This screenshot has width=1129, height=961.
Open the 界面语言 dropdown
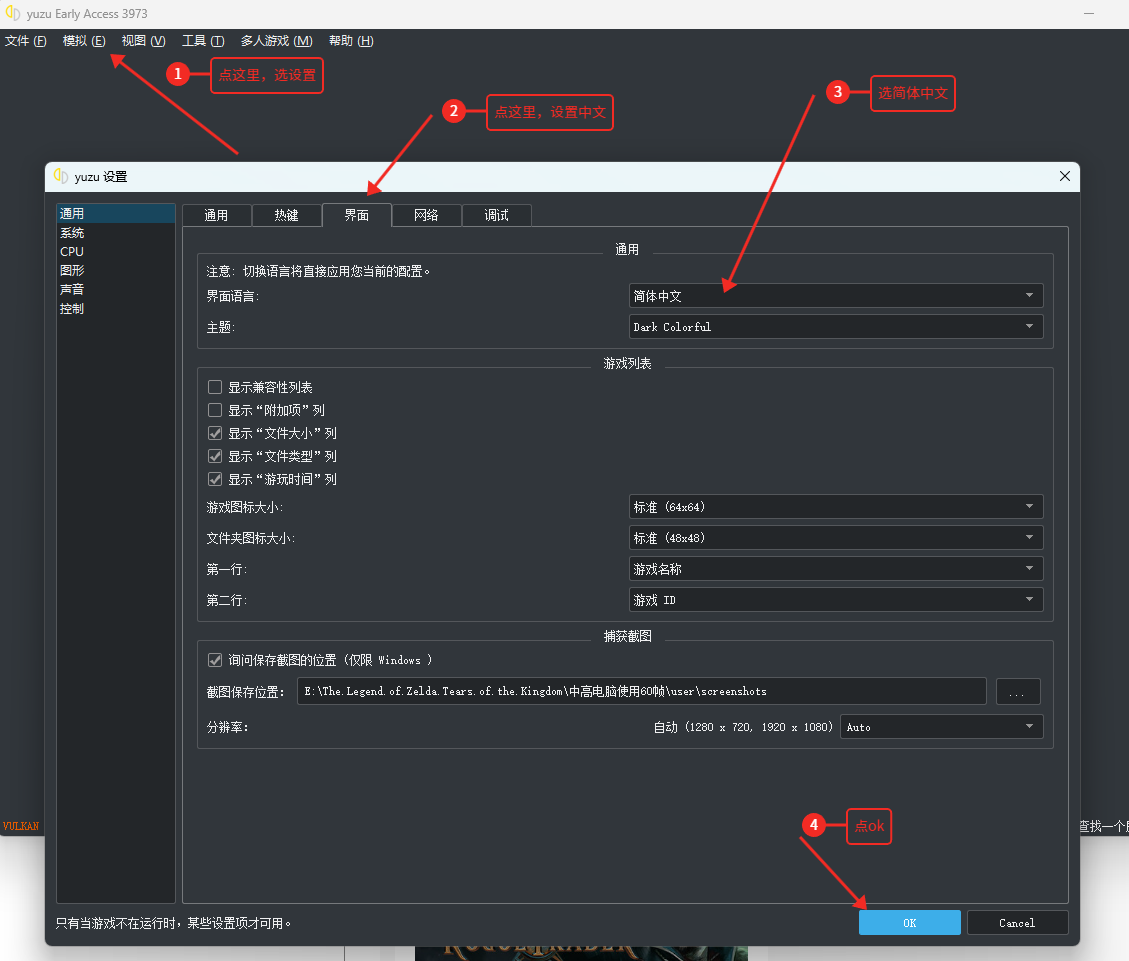(x=835, y=296)
